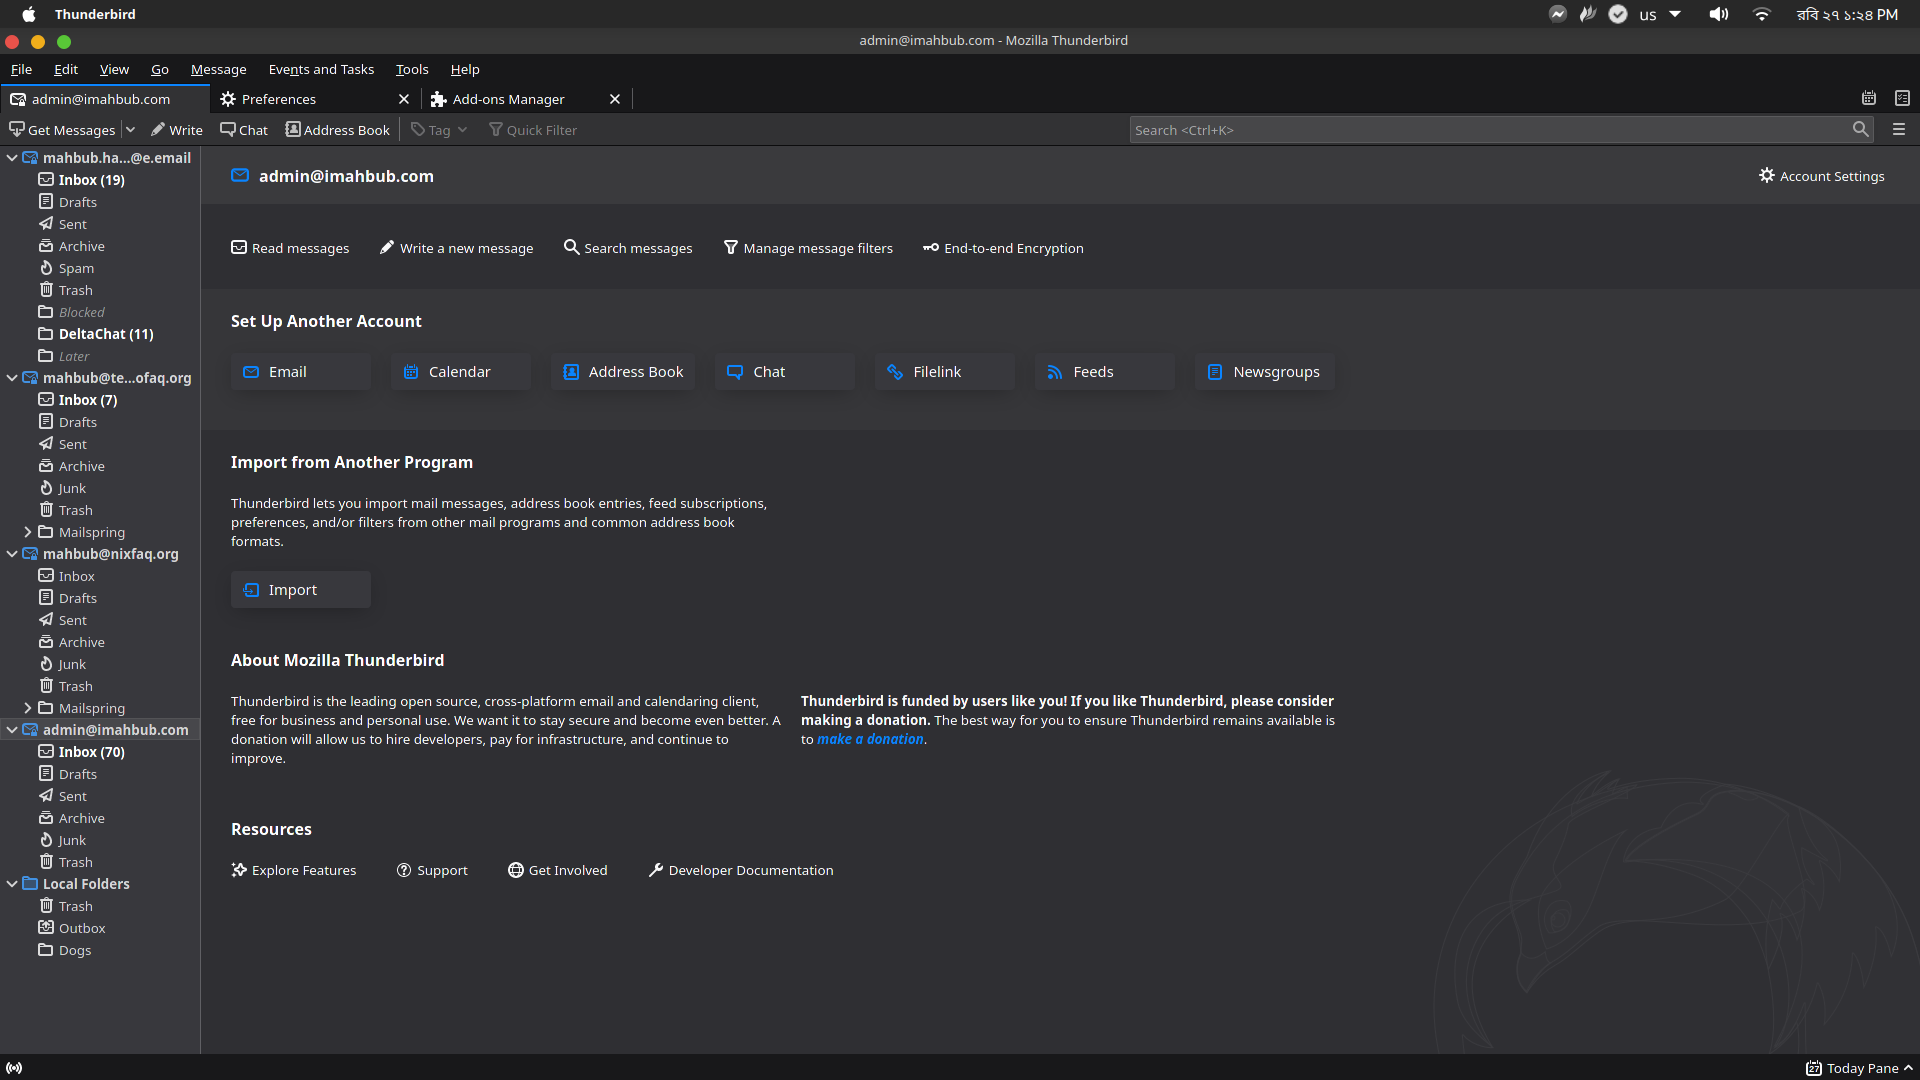The width and height of the screenshot is (1920, 1080).
Task: Open Explore Features resource
Action: (293, 870)
